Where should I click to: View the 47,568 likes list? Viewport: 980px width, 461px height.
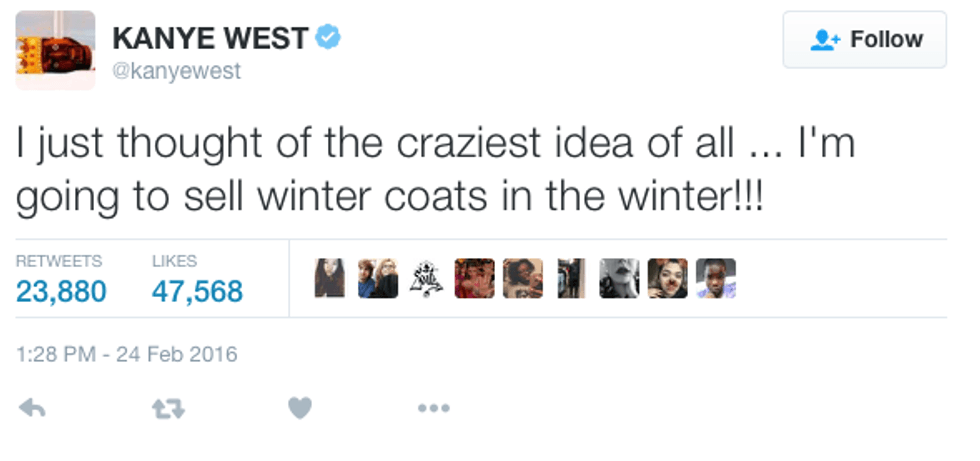(197, 291)
